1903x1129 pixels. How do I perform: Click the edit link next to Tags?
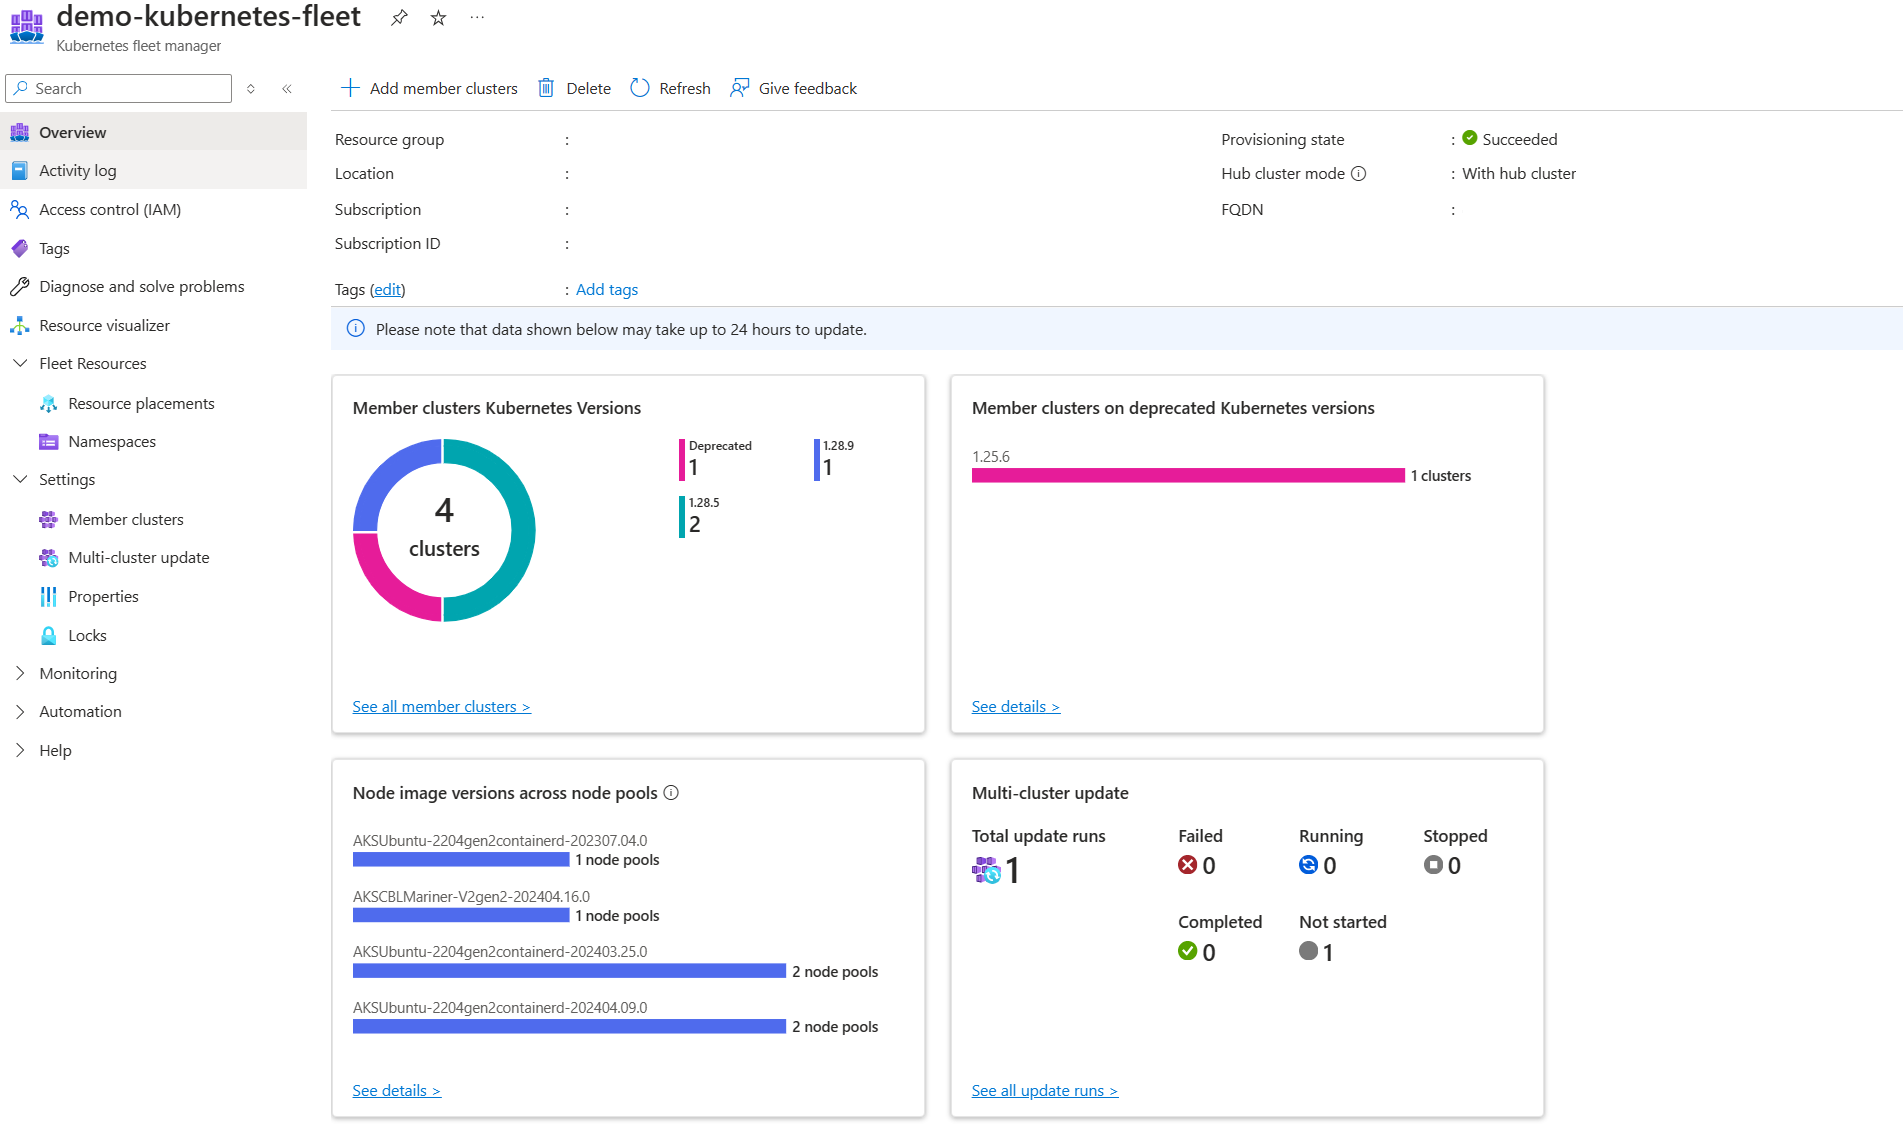click(x=388, y=290)
